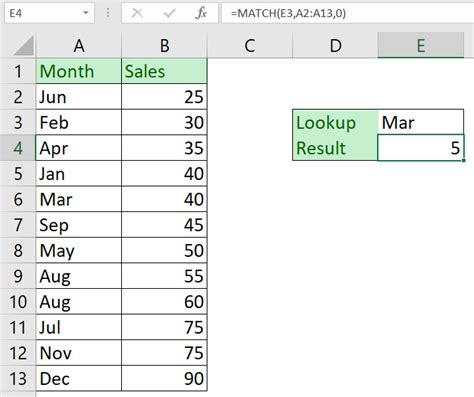Click the formula bar options dots handle
The width and height of the screenshot is (474, 397).
coord(108,13)
